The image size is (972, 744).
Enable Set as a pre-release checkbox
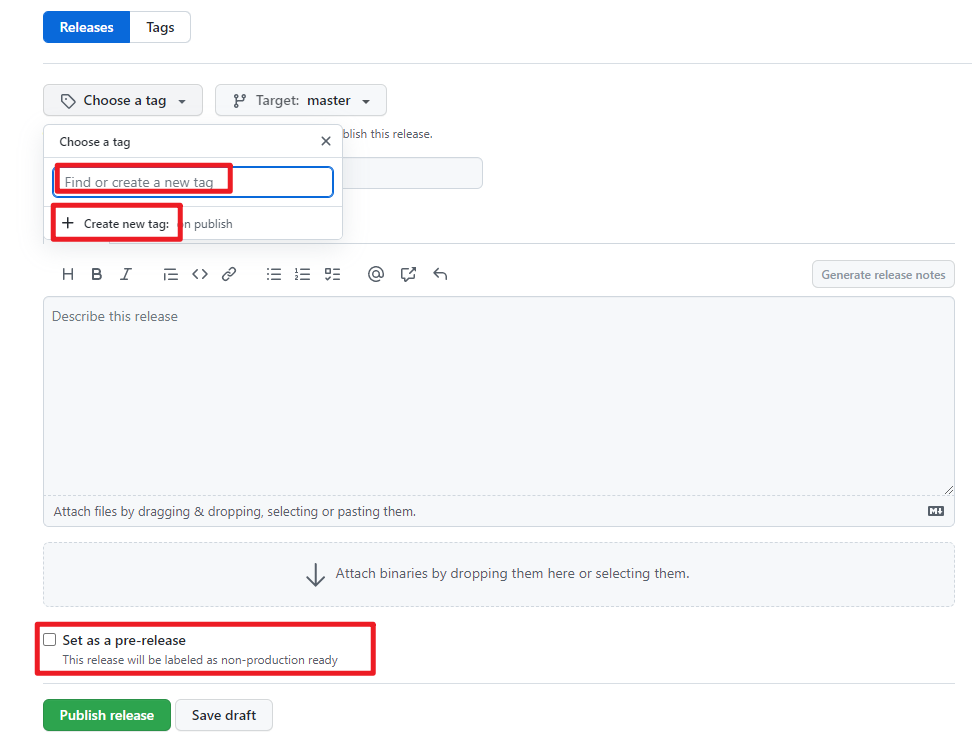50,640
